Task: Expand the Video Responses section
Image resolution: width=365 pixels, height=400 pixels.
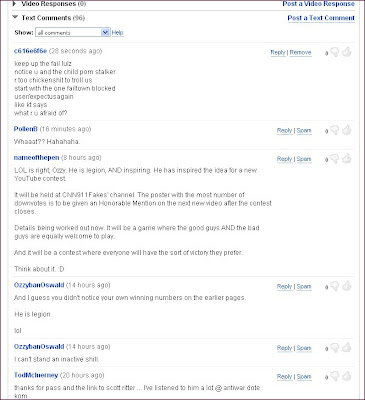Action: pyautogui.click(x=15, y=4)
